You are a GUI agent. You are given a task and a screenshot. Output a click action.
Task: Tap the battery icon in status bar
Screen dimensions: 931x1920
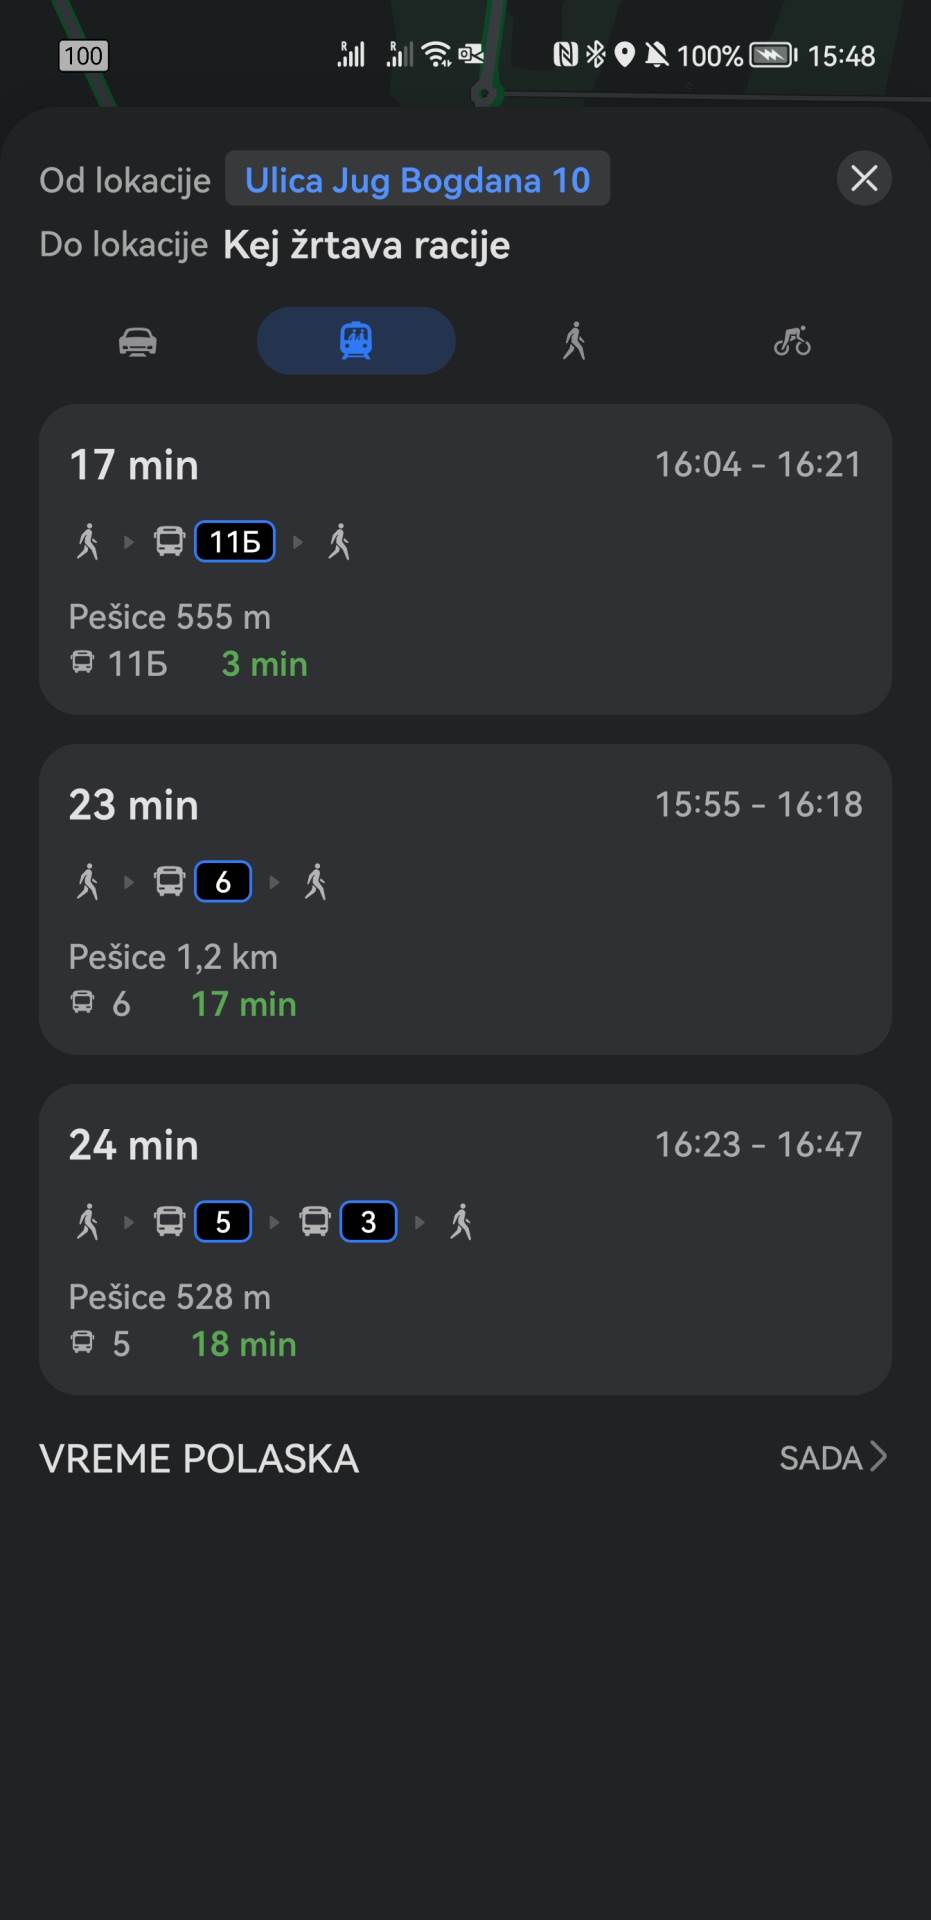pos(772,55)
